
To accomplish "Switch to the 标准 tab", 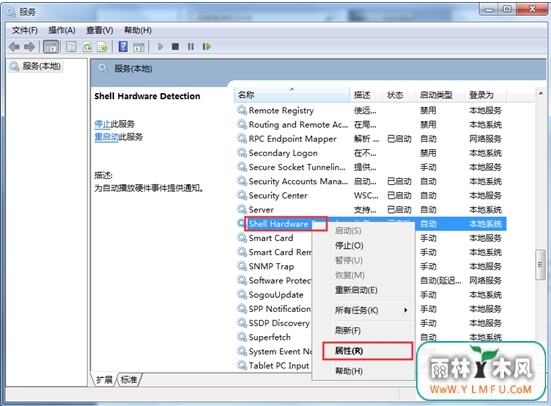I will (x=129, y=380).
